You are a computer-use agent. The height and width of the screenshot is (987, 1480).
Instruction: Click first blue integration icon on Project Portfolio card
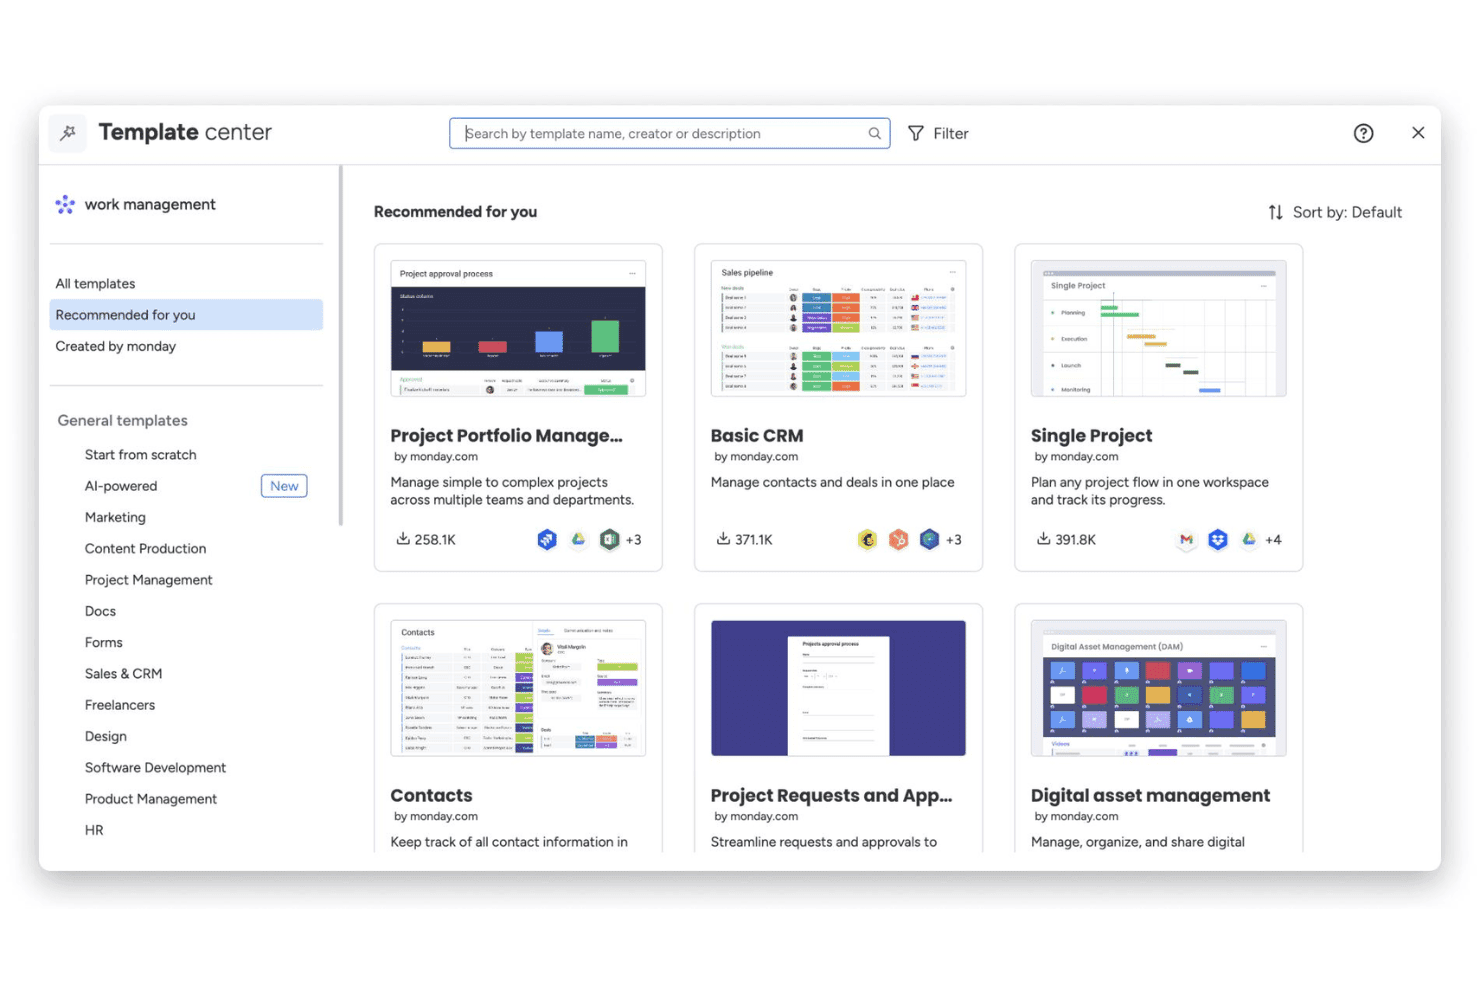pyautogui.click(x=547, y=539)
